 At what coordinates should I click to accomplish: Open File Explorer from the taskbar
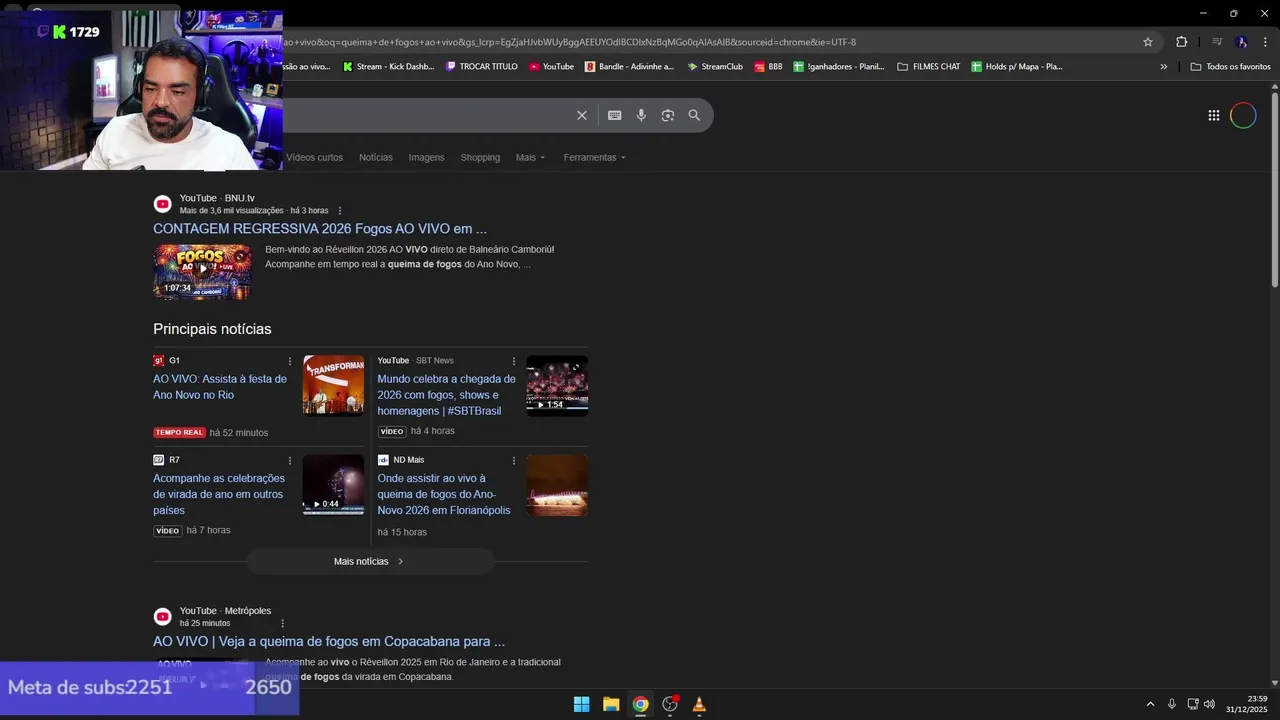pyautogui.click(x=611, y=704)
